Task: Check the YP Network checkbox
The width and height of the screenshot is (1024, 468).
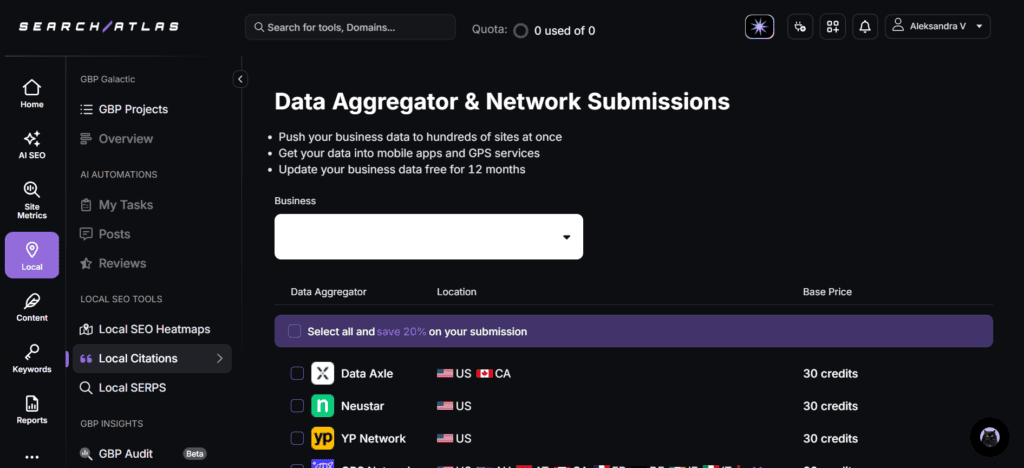Action: [x=297, y=438]
